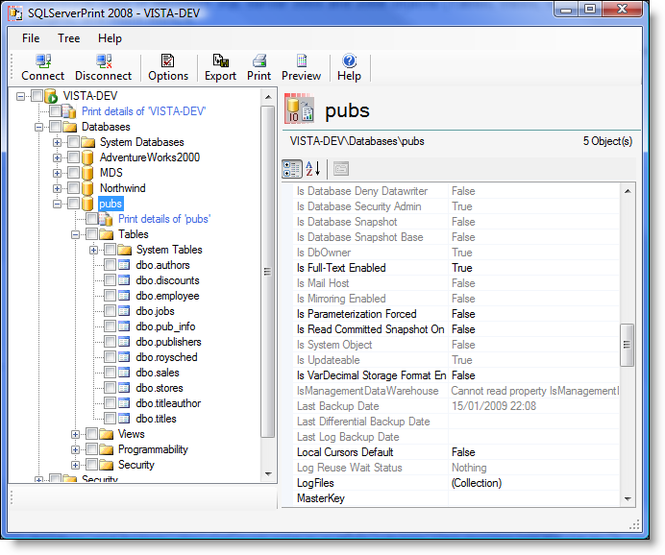Screen dimensions: 665x555
Task: Expand the System Tables node
Action: coord(93,250)
